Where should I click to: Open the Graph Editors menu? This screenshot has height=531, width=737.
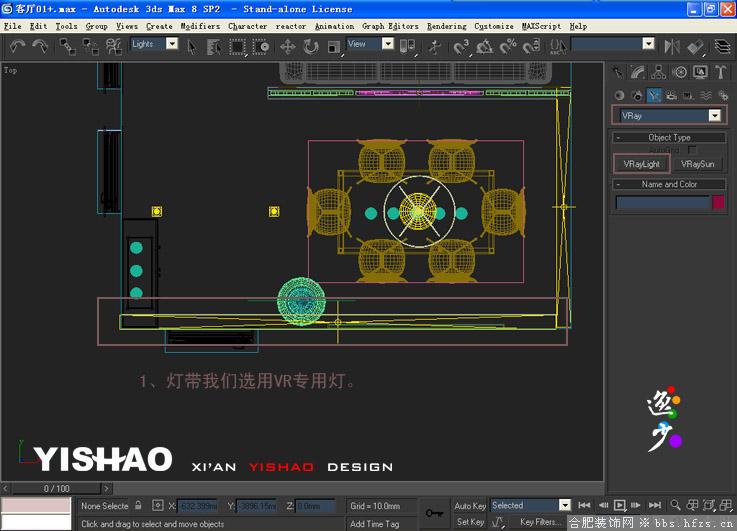(390, 26)
